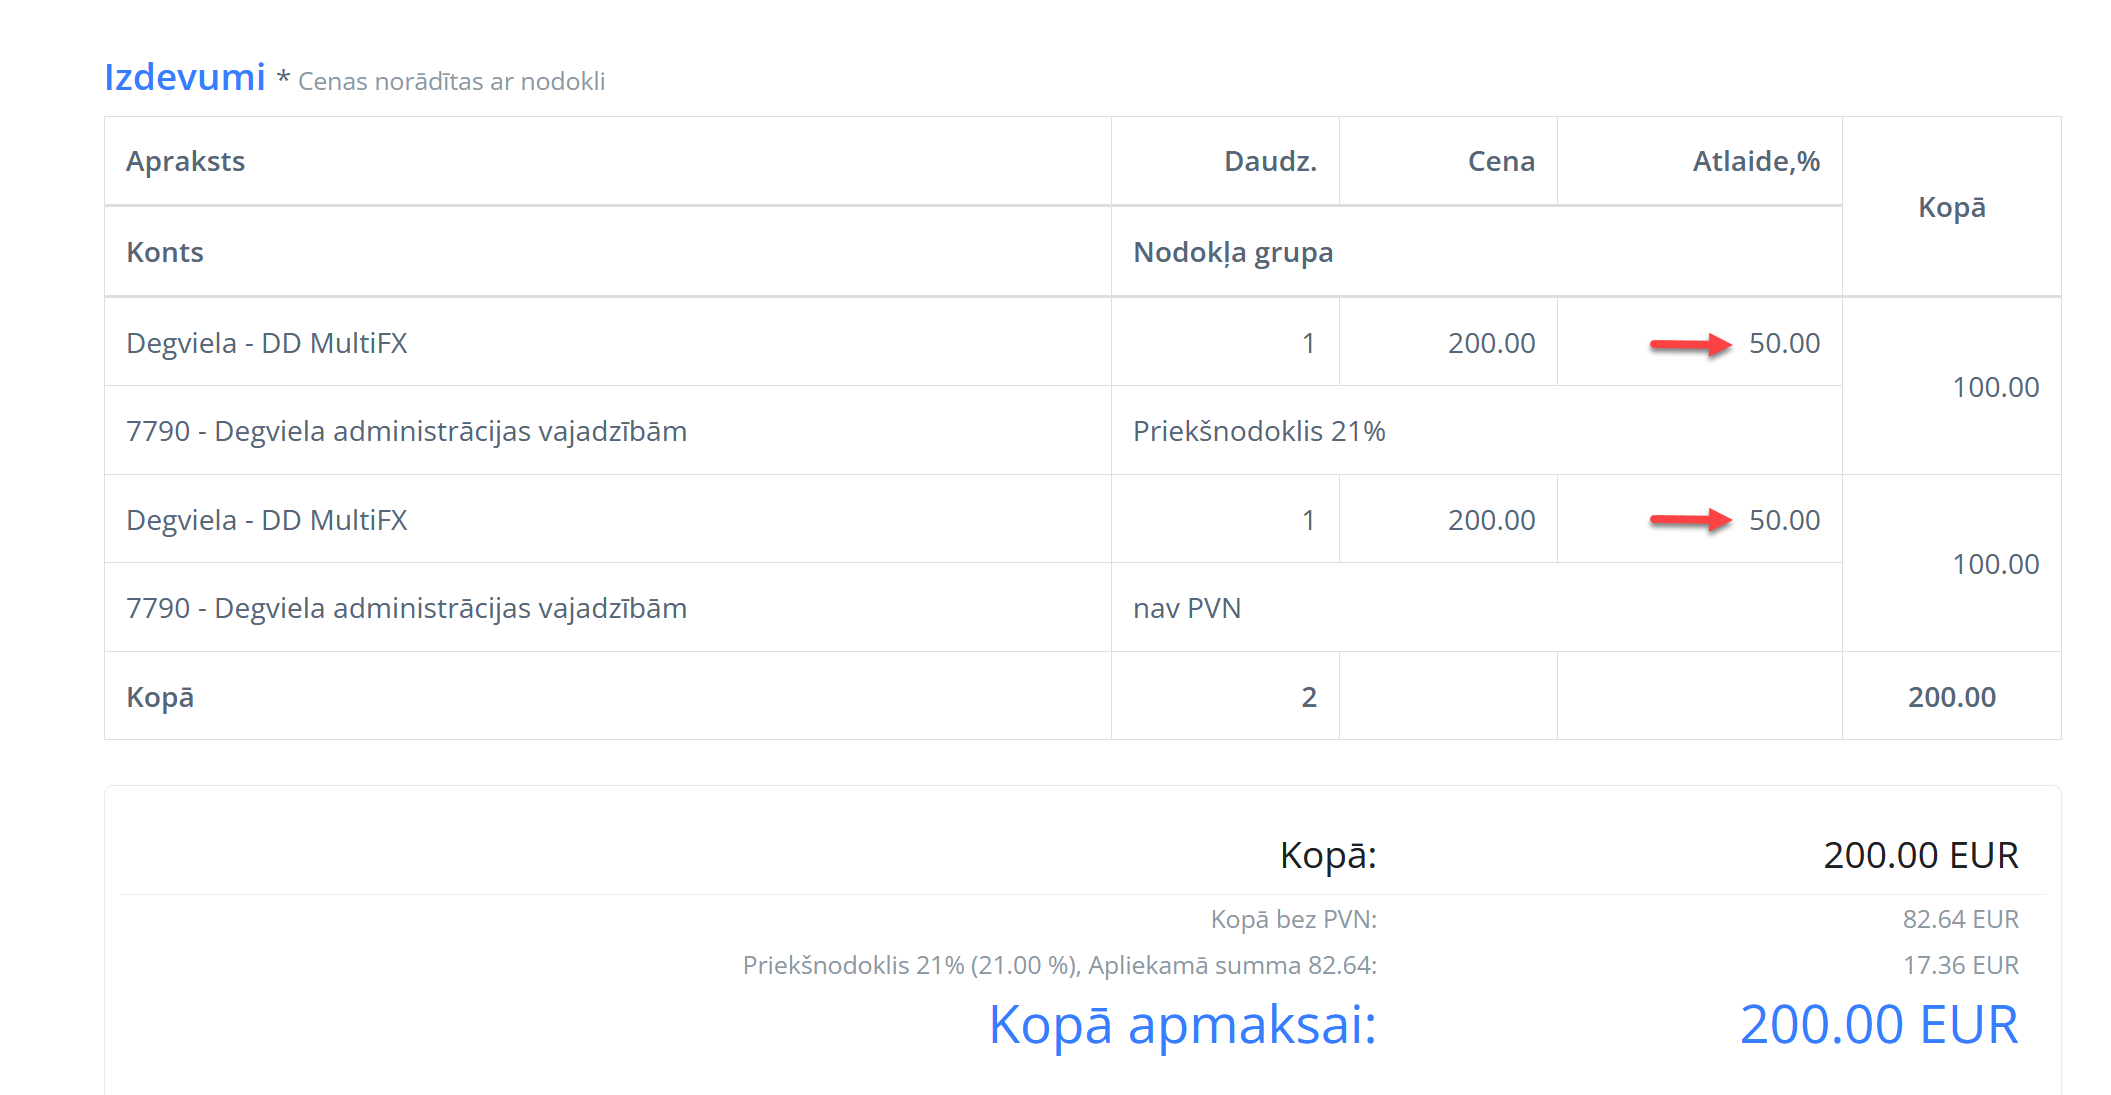Screen dimensions: 2111x1095
Task: Click the Cenas norādītas ar nodokli note
Action: [x=451, y=82]
